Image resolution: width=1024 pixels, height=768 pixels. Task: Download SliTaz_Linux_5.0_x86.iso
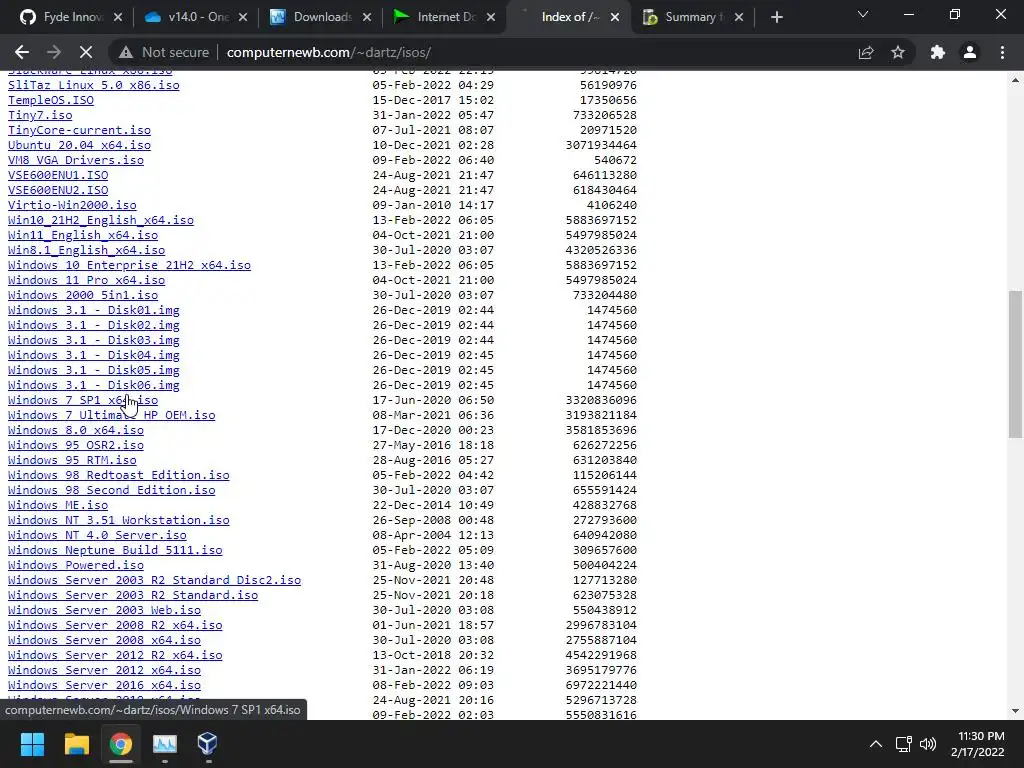93,85
